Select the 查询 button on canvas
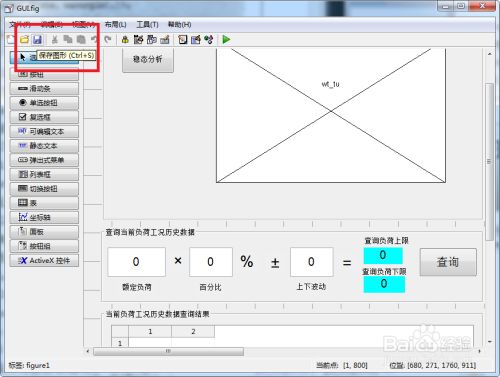 tap(448, 262)
